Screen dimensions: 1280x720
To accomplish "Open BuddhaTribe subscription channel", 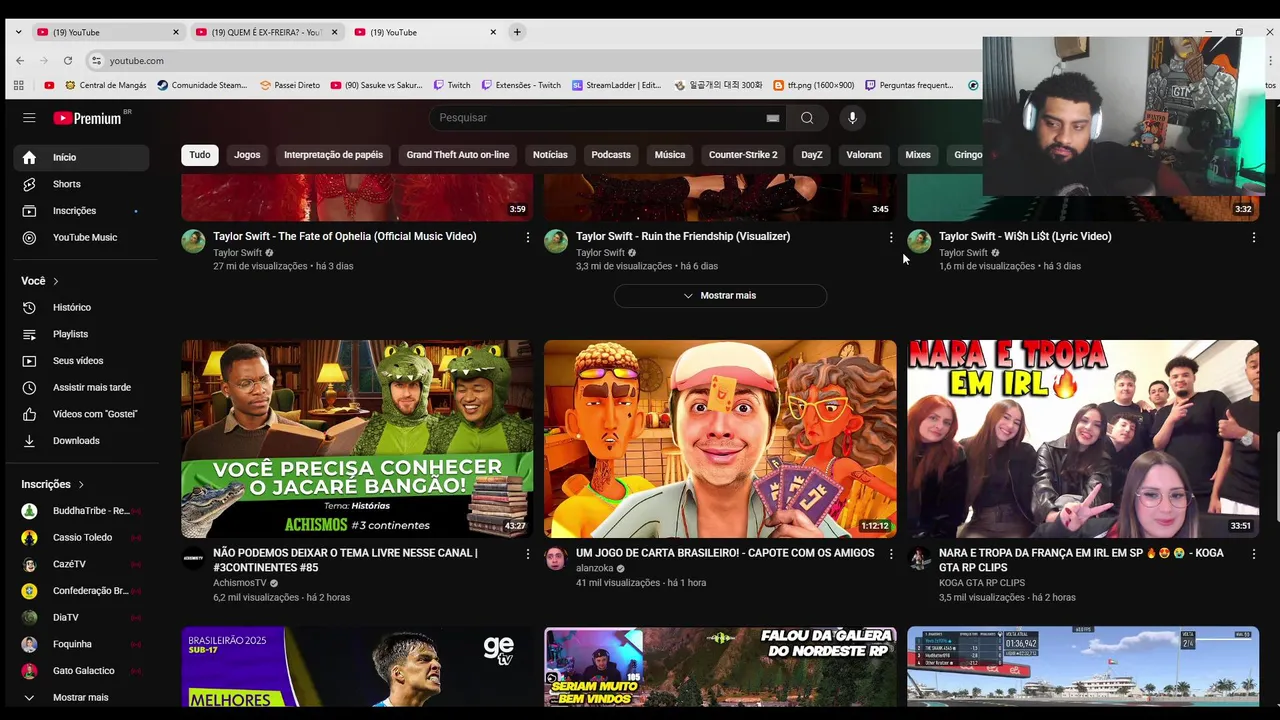I will pyautogui.click(x=82, y=511).
